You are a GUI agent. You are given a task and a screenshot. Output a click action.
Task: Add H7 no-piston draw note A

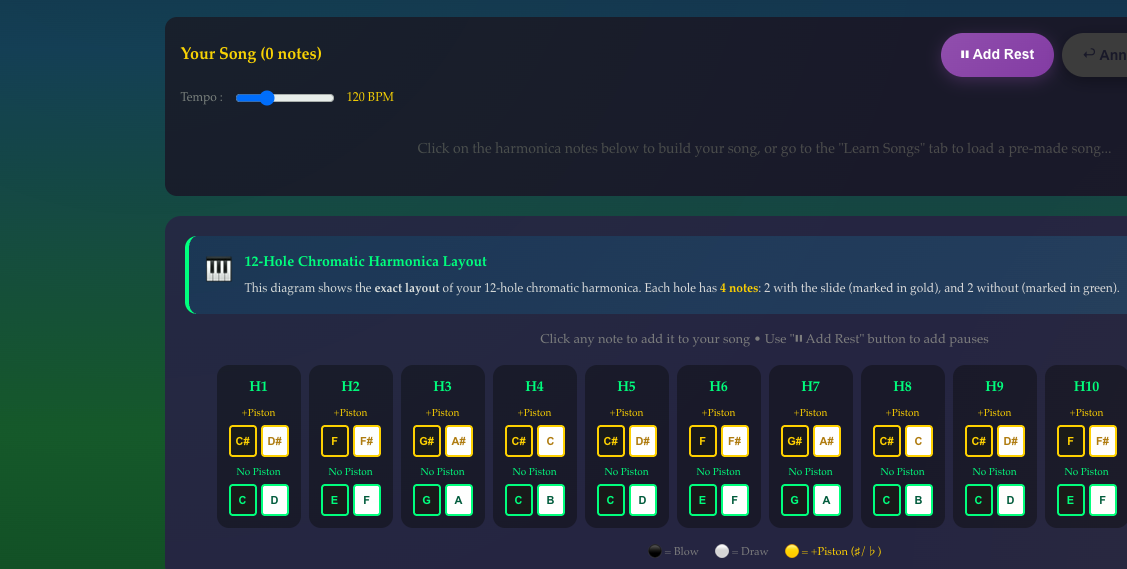click(x=827, y=500)
